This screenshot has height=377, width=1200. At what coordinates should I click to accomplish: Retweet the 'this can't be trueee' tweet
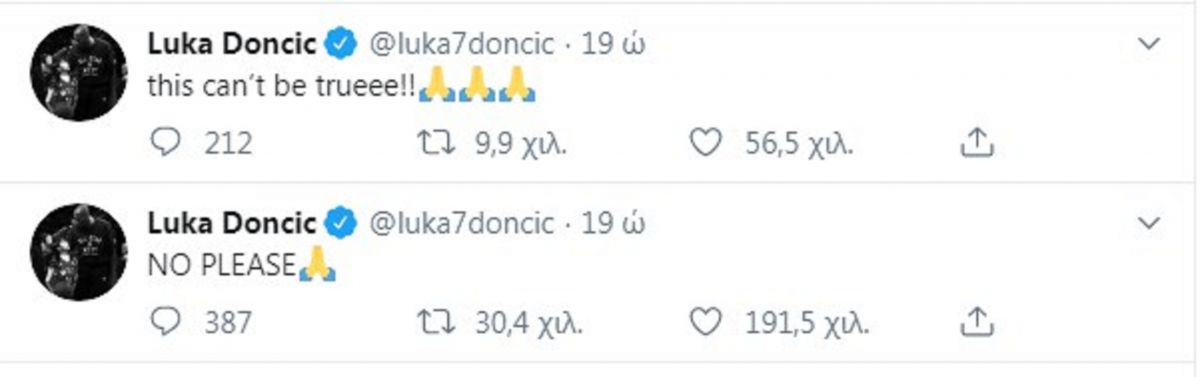436,144
